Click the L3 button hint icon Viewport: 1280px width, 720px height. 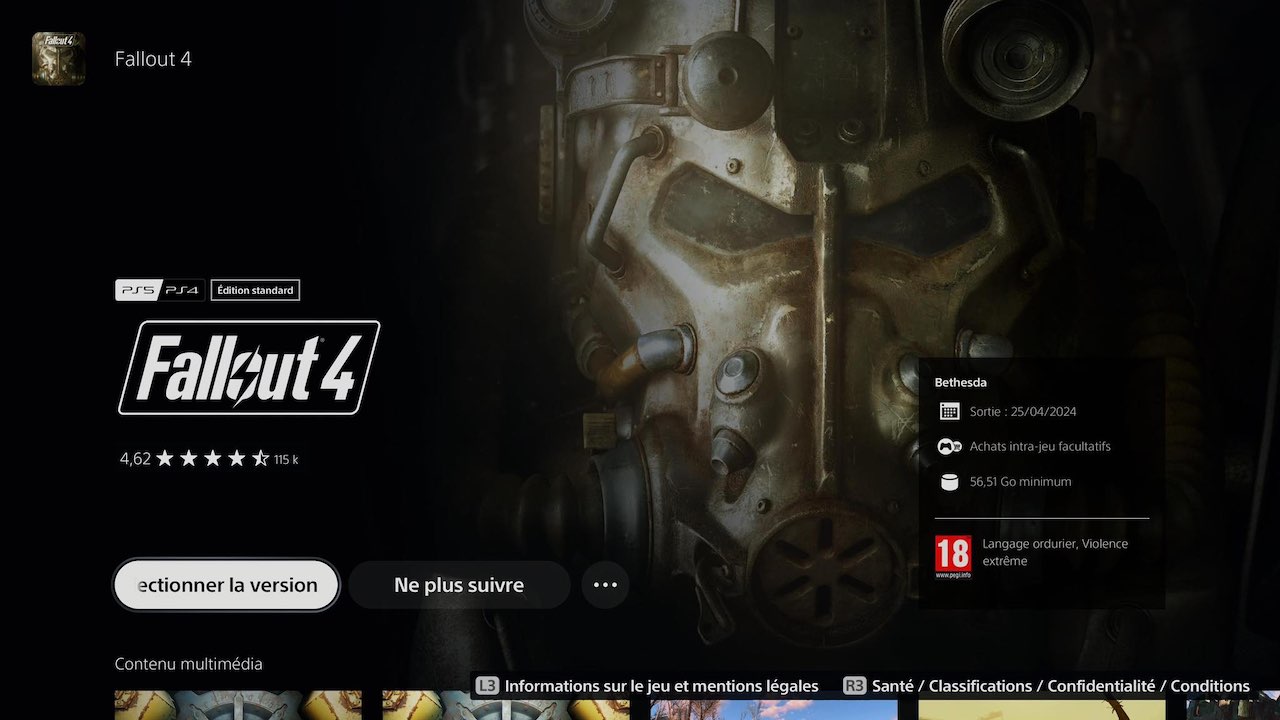(486, 686)
